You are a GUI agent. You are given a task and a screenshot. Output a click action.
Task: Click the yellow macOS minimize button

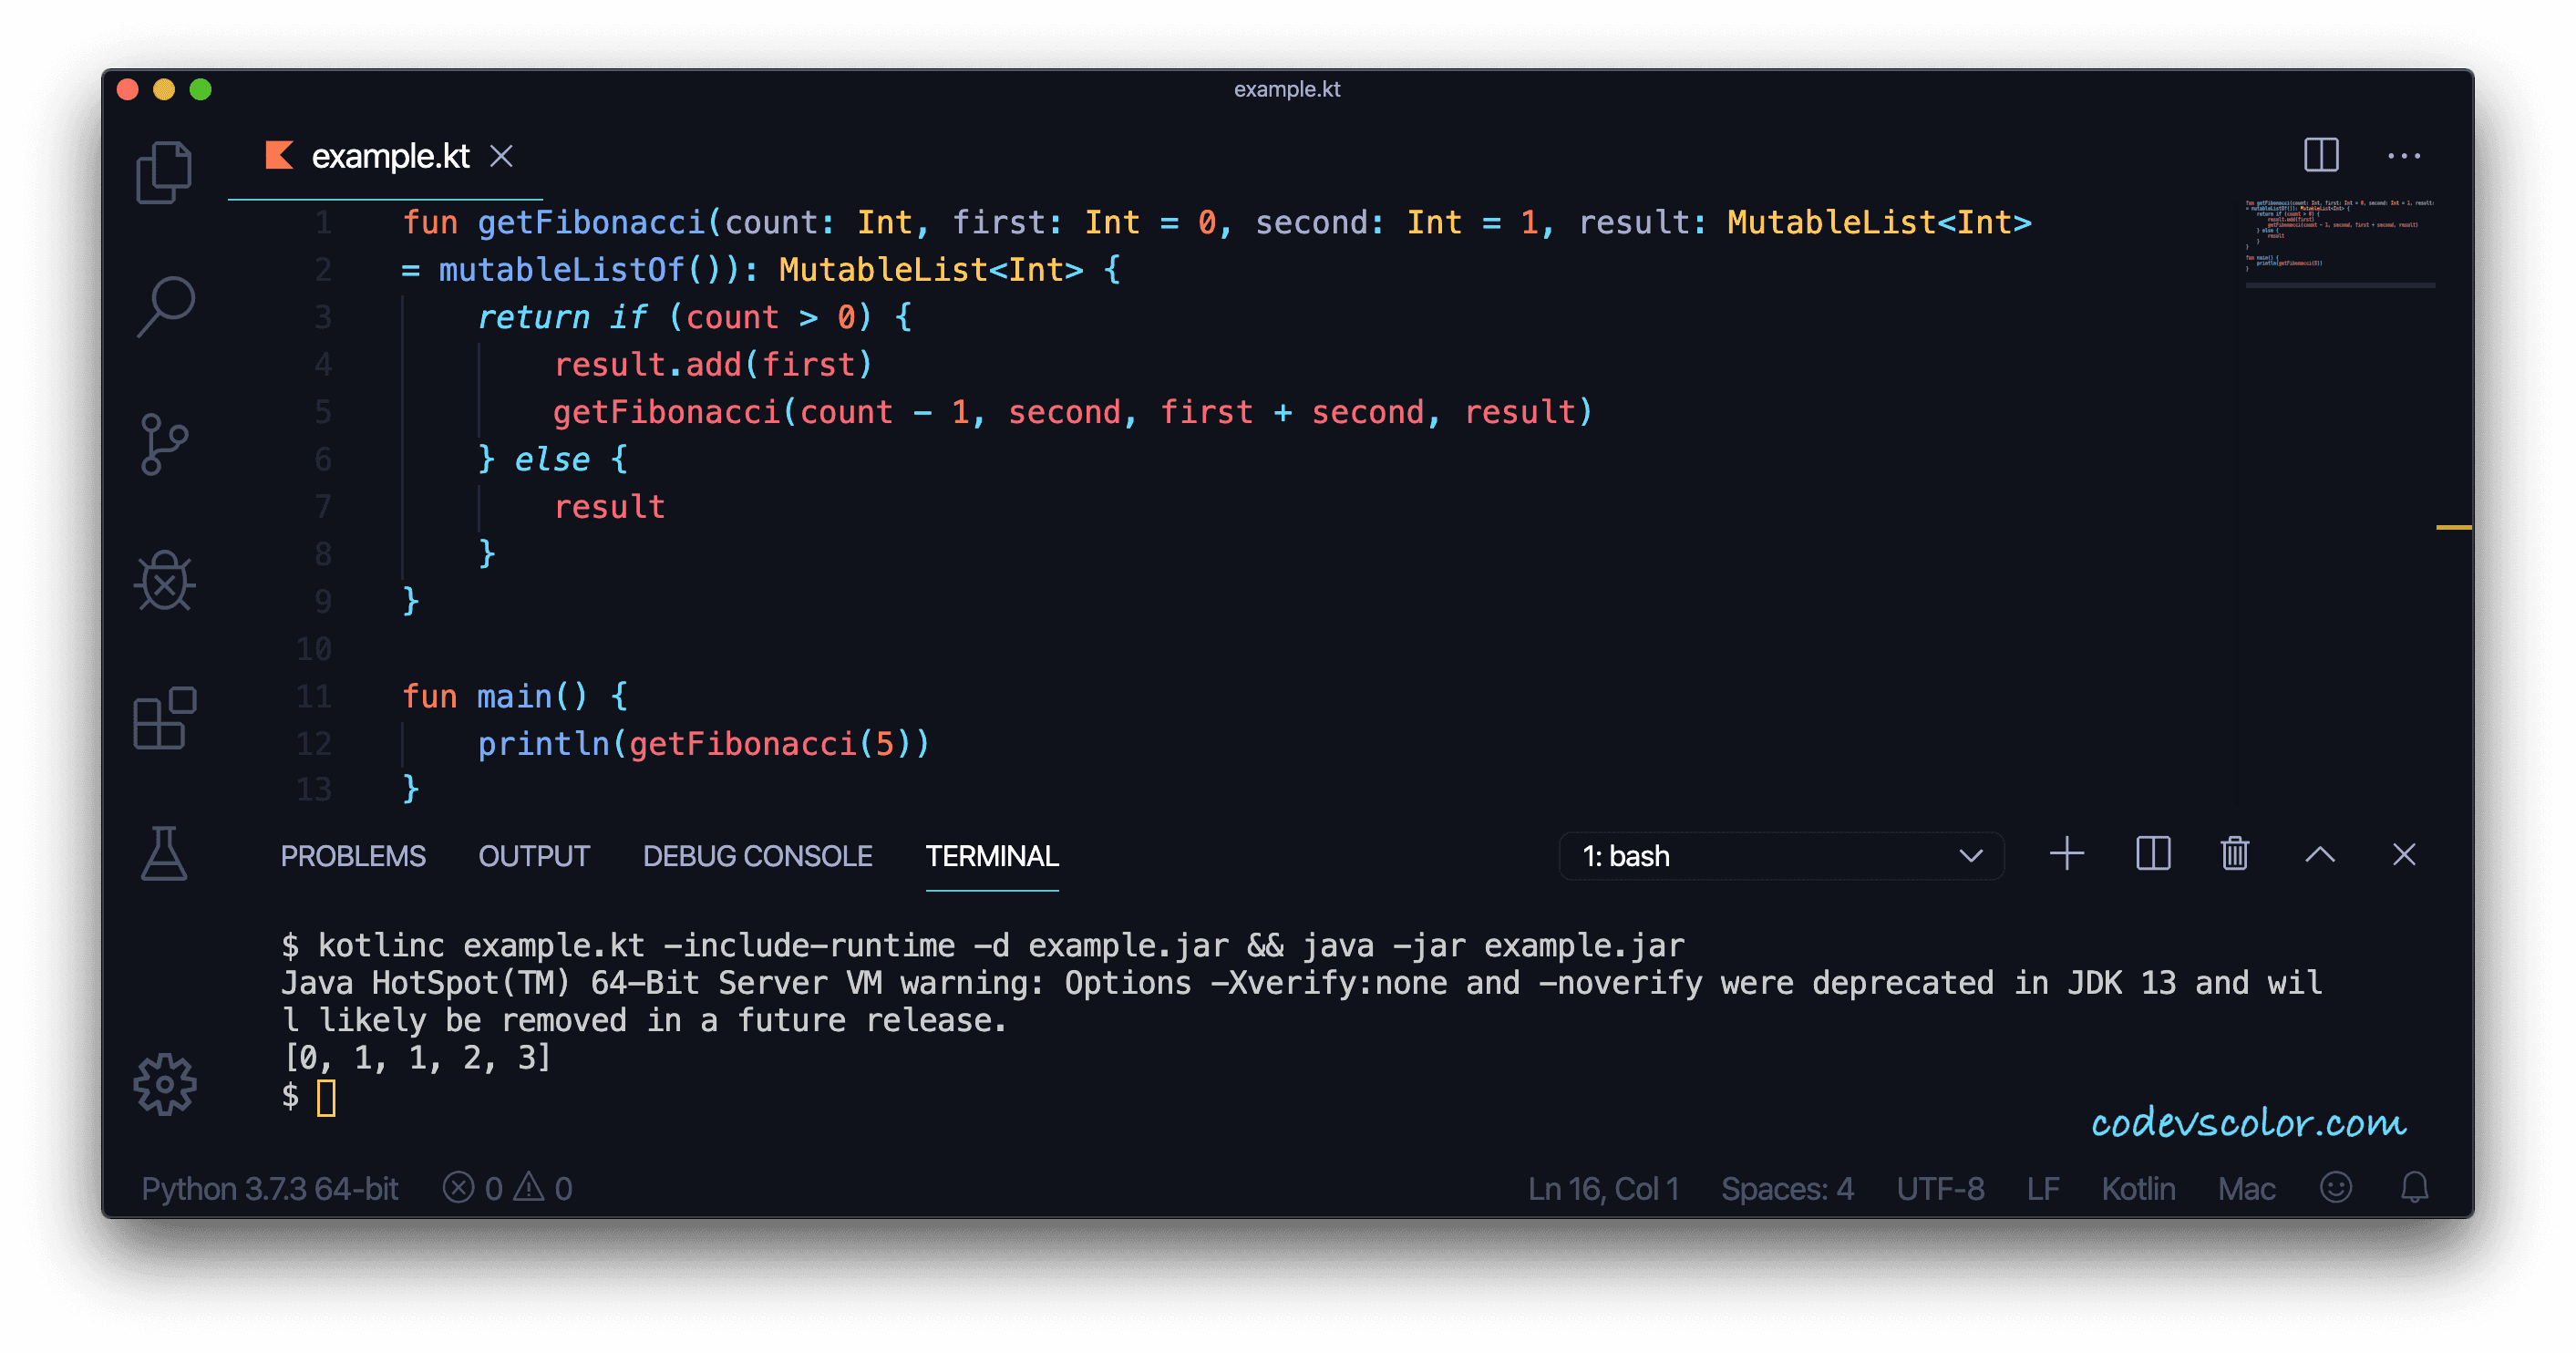164,90
